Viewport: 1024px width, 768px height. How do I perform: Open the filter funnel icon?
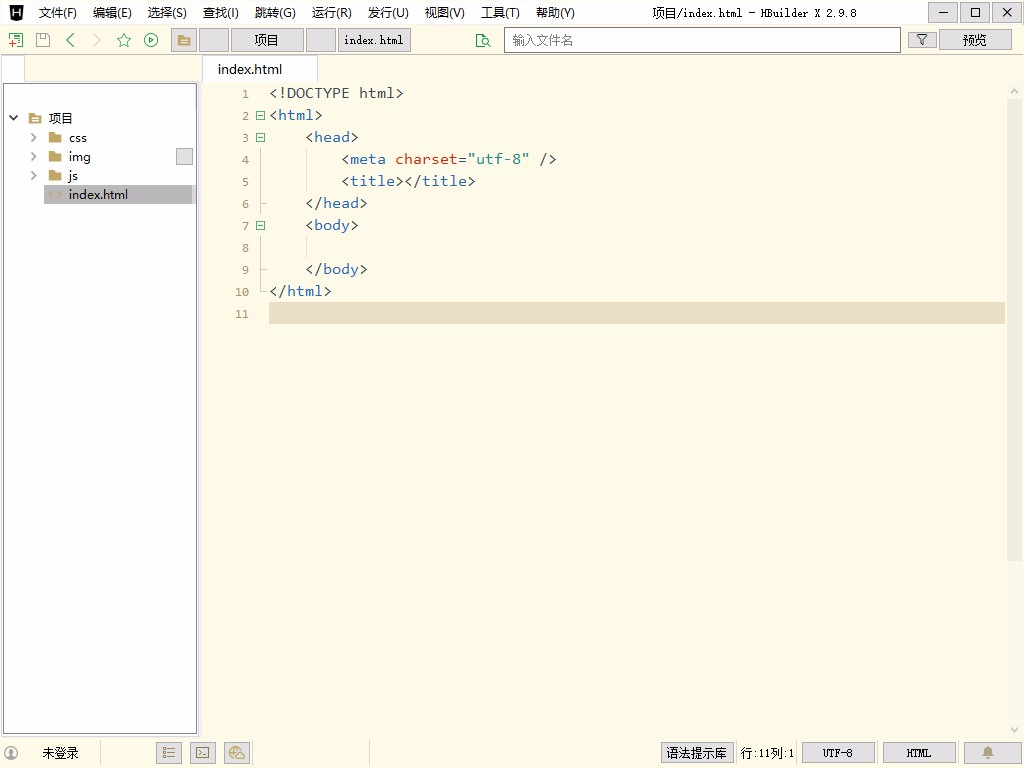[x=922, y=40]
